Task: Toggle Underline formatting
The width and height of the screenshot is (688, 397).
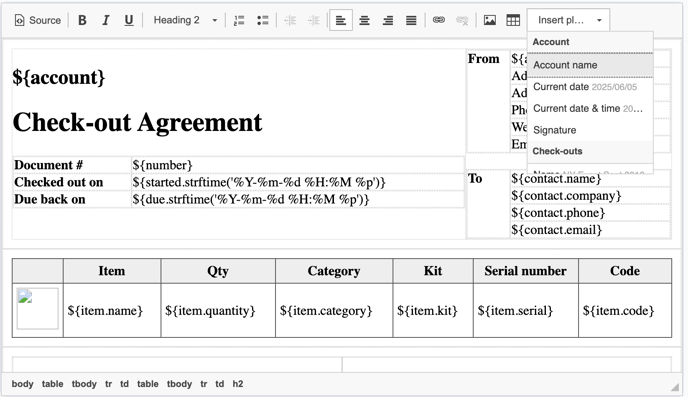Action: point(129,20)
